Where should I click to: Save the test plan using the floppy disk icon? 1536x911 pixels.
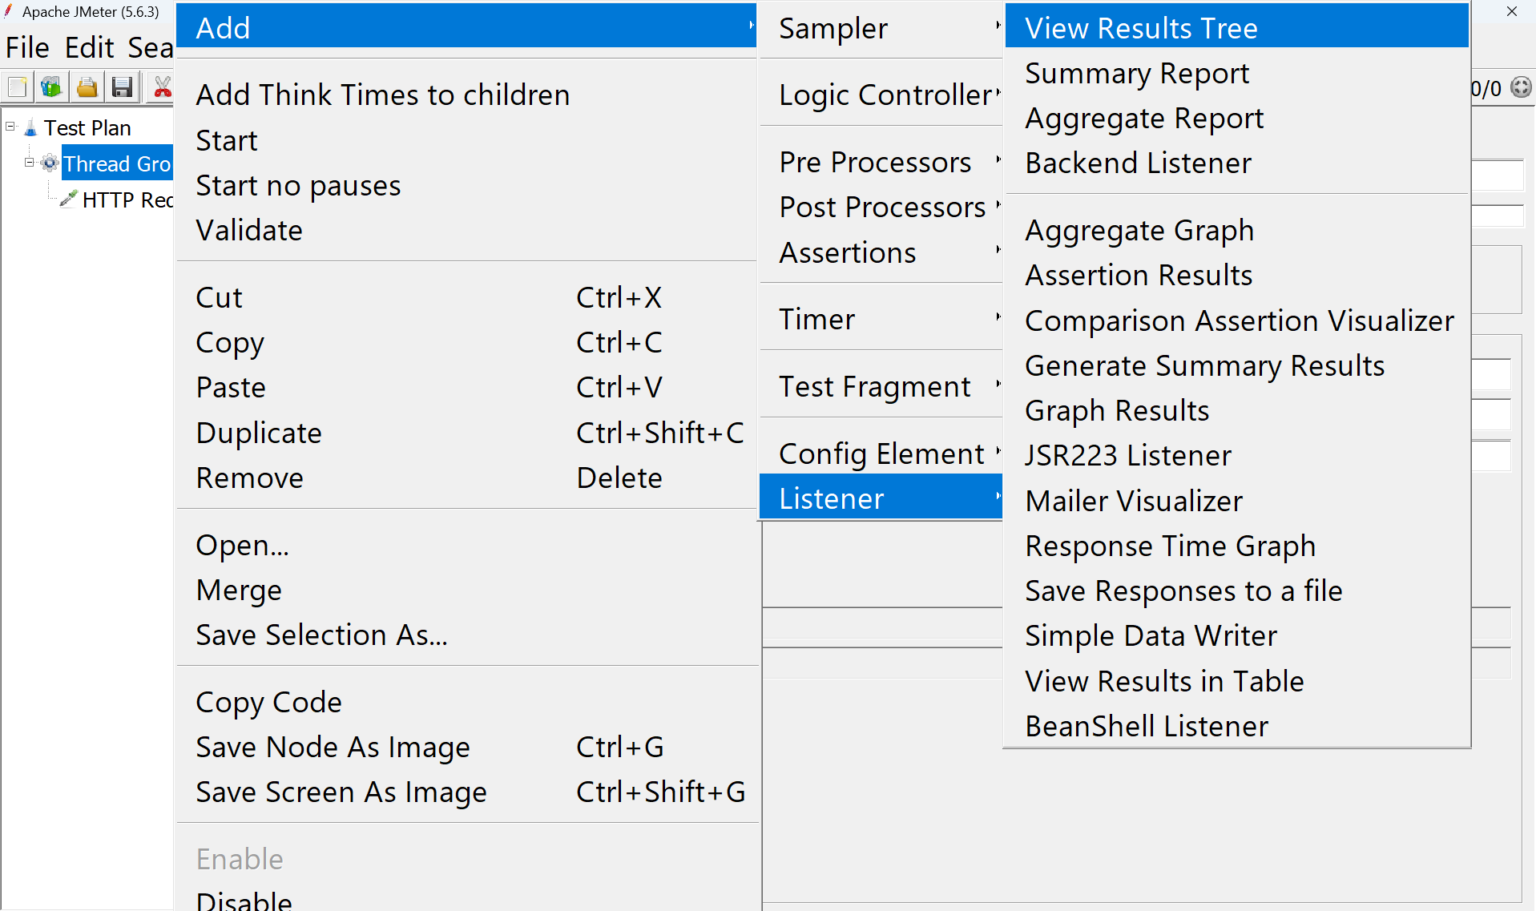(122, 87)
